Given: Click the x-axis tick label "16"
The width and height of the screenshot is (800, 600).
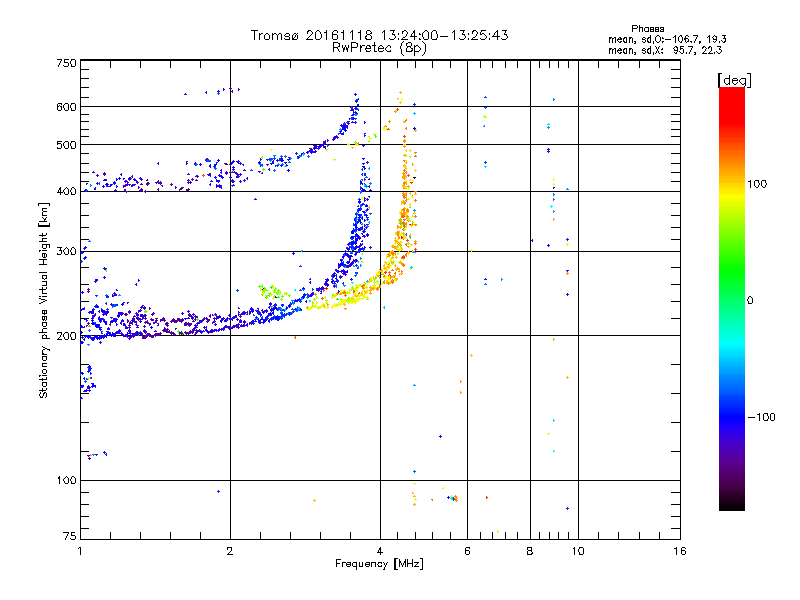Looking at the screenshot, I should [x=680, y=551].
